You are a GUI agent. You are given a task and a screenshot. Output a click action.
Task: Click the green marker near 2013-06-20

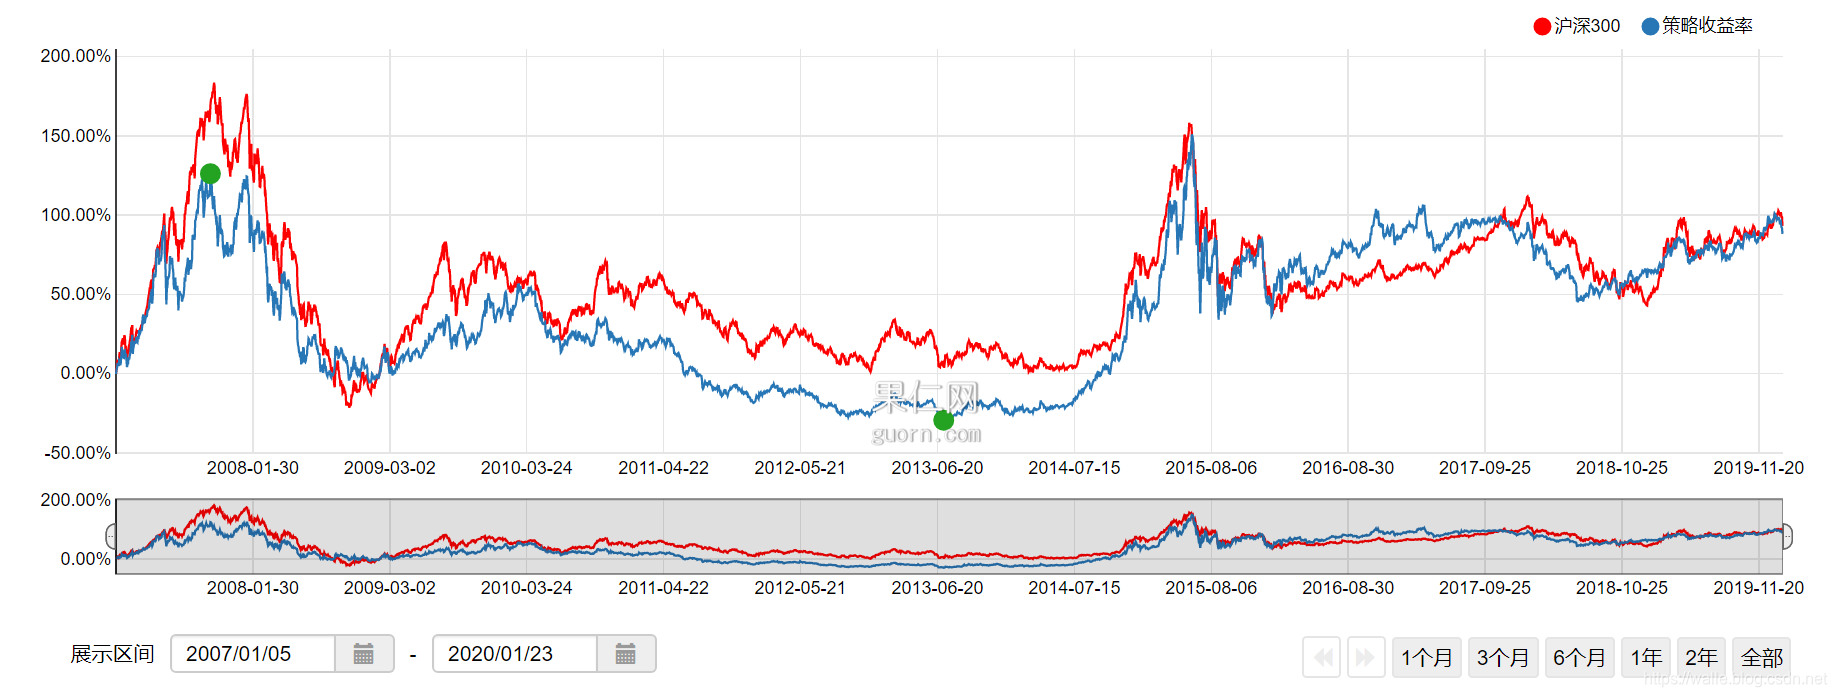(943, 420)
